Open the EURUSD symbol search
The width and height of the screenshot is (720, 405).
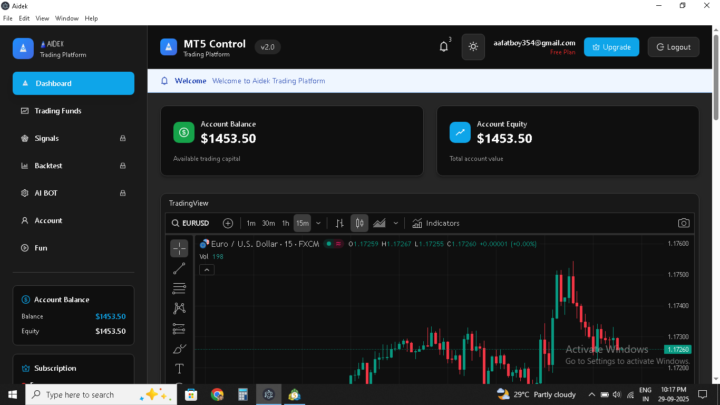pyautogui.click(x=191, y=223)
